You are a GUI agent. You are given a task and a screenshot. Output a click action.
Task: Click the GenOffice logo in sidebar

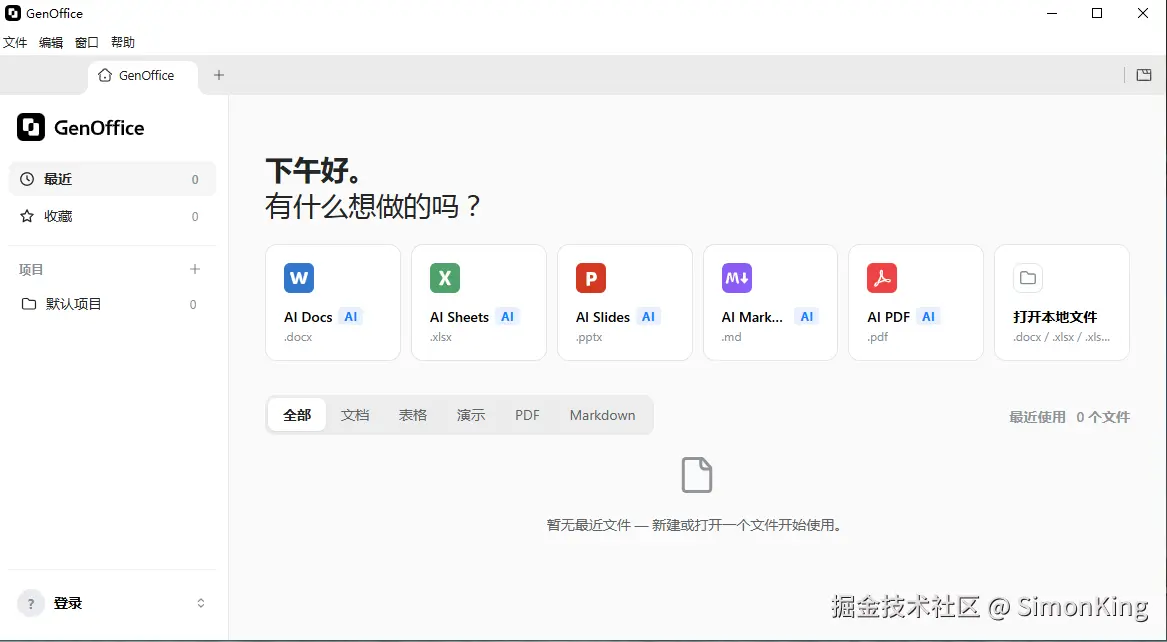31,128
